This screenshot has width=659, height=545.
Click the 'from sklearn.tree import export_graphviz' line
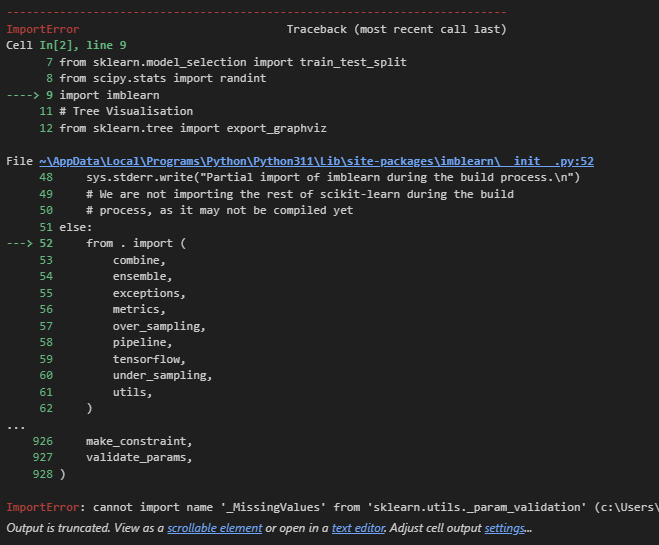click(193, 128)
